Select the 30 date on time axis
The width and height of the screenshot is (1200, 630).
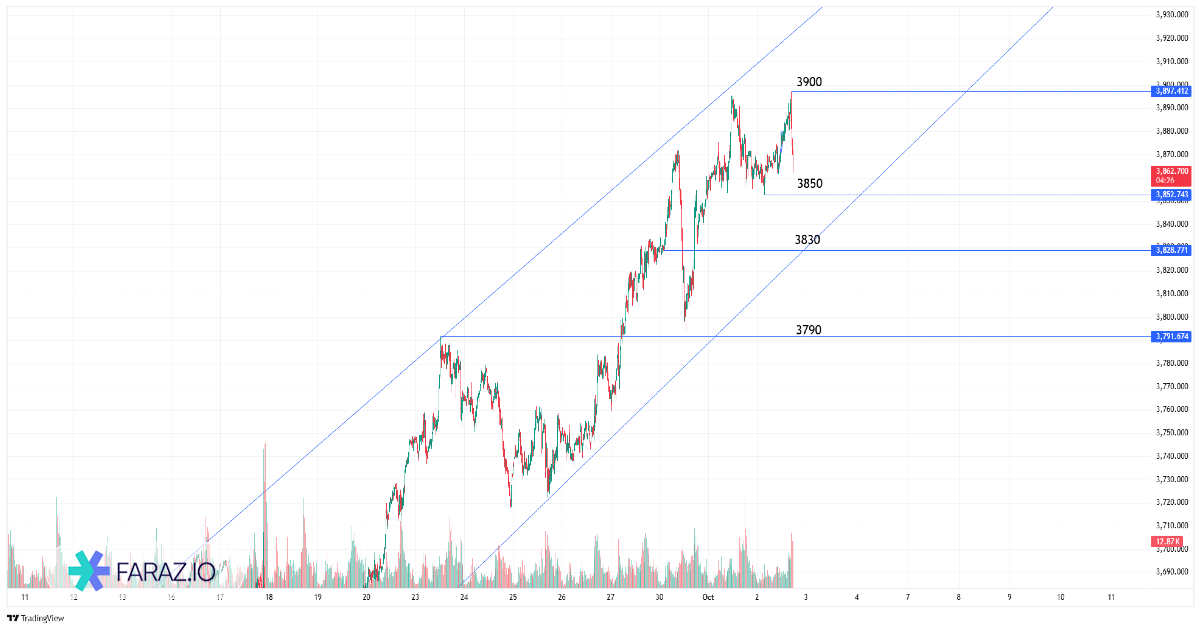click(x=660, y=597)
